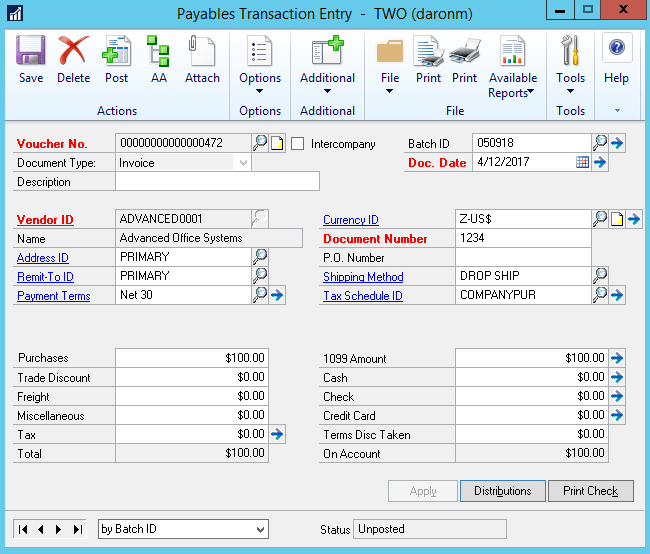
Task: Post the transaction using Post icon
Action: 116,51
